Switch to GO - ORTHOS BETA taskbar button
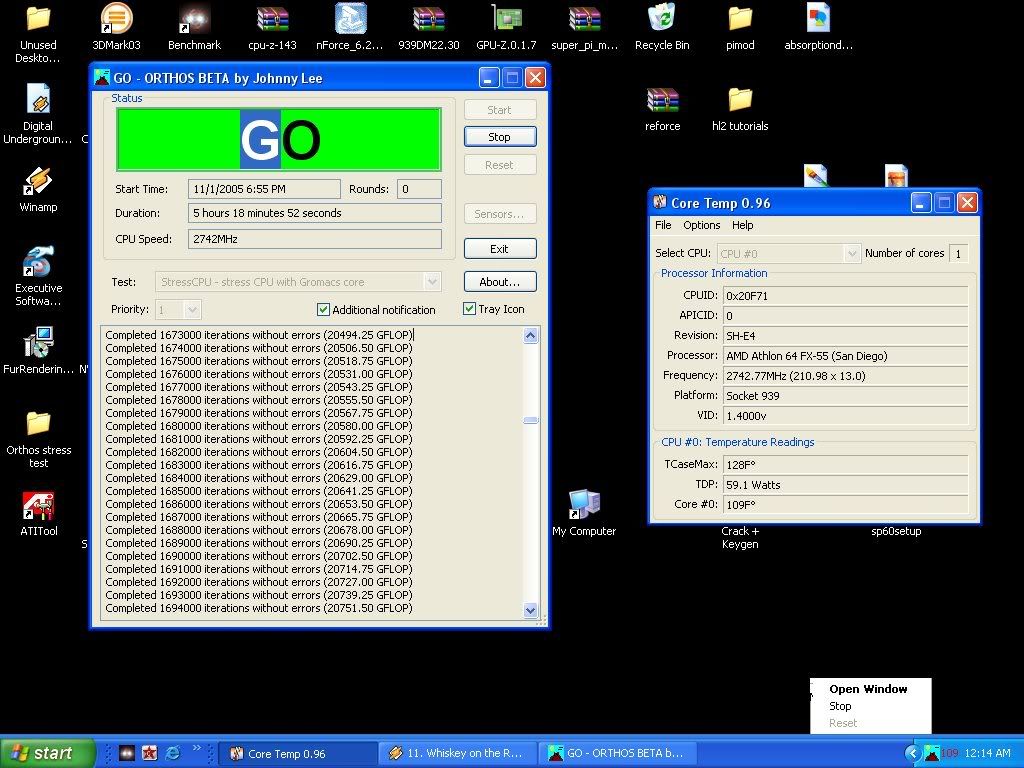This screenshot has width=1024, height=768. [x=617, y=754]
